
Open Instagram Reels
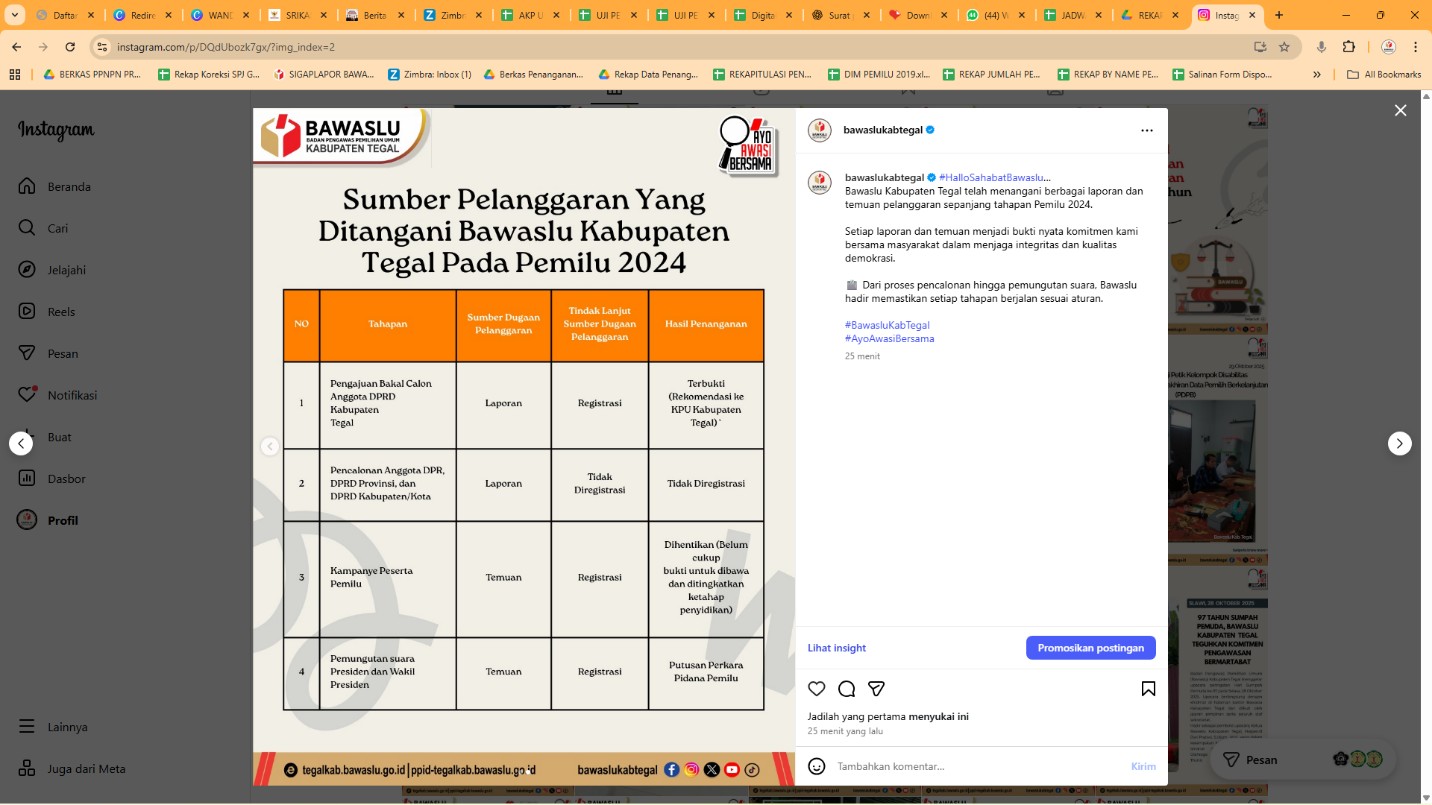(x=60, y=311)
